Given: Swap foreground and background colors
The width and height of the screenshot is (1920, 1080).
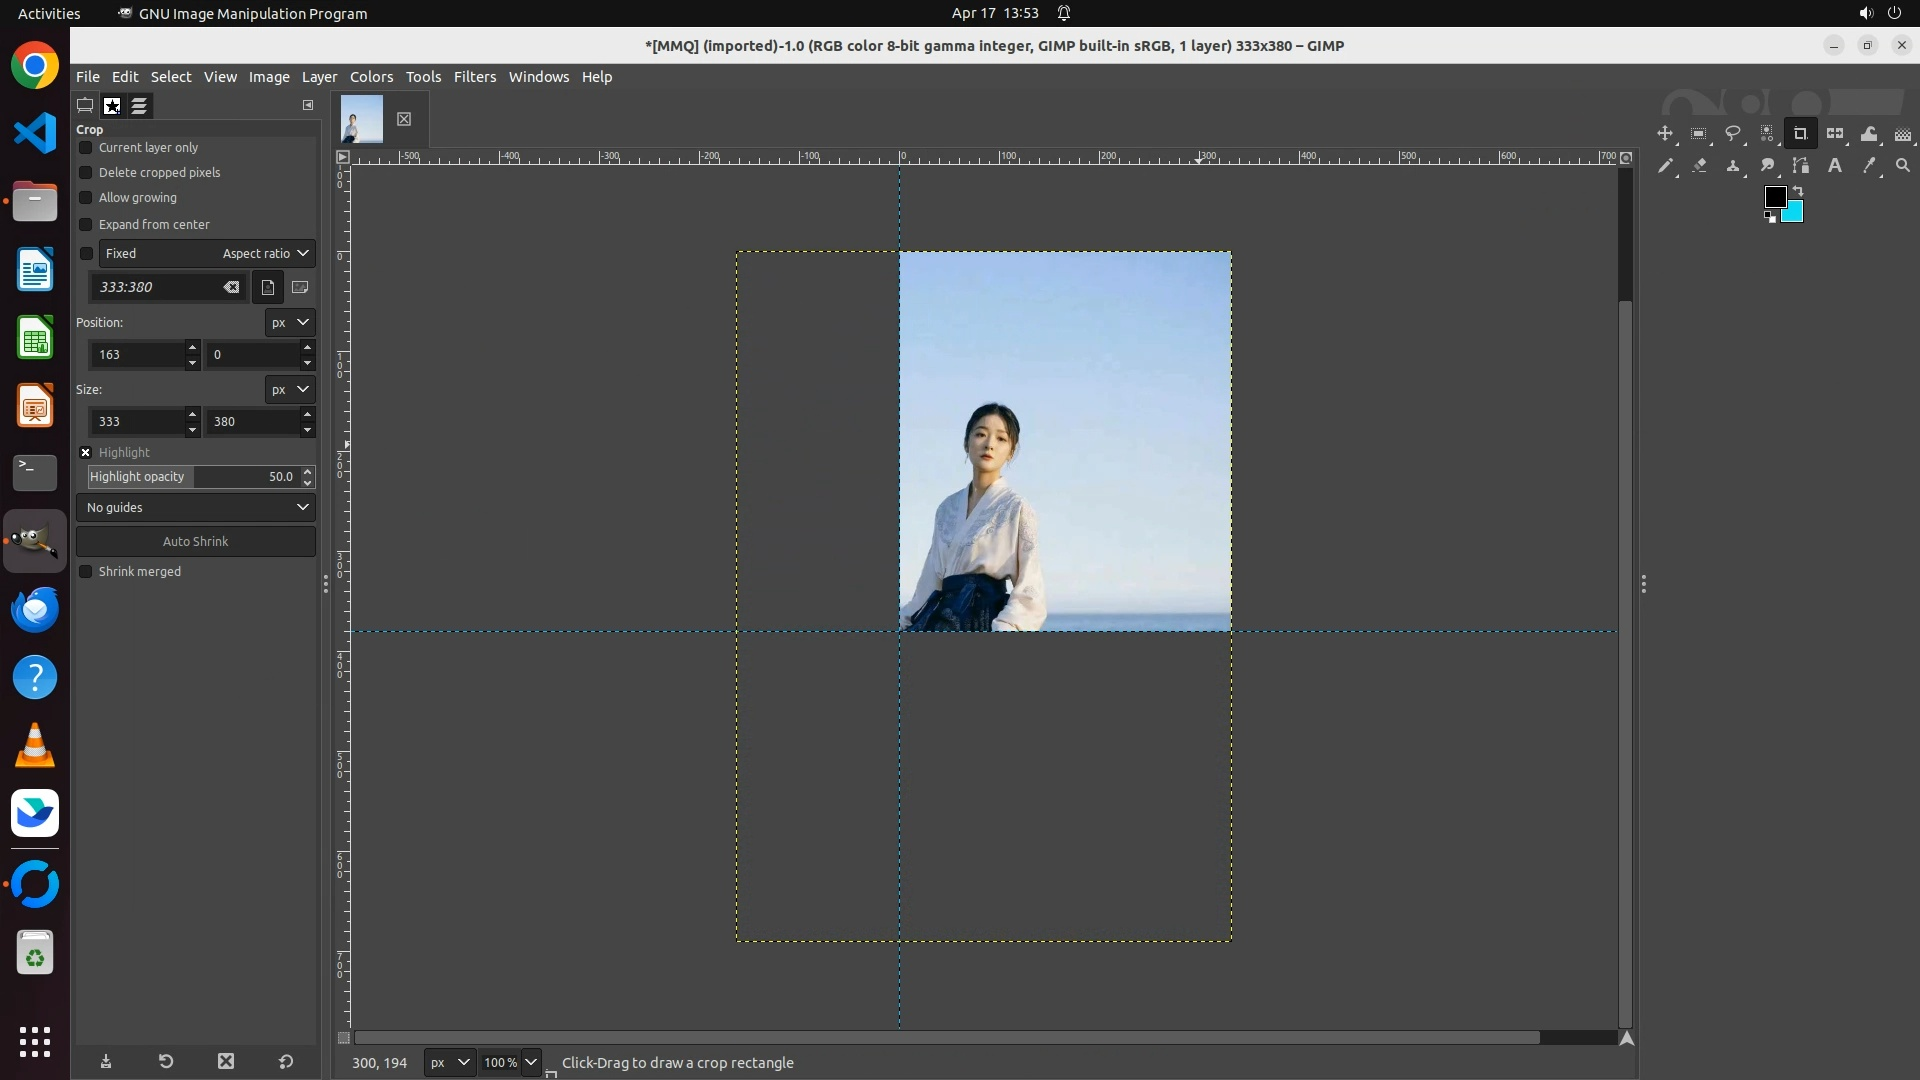Looking at the screenshot, I should 1798,190.
